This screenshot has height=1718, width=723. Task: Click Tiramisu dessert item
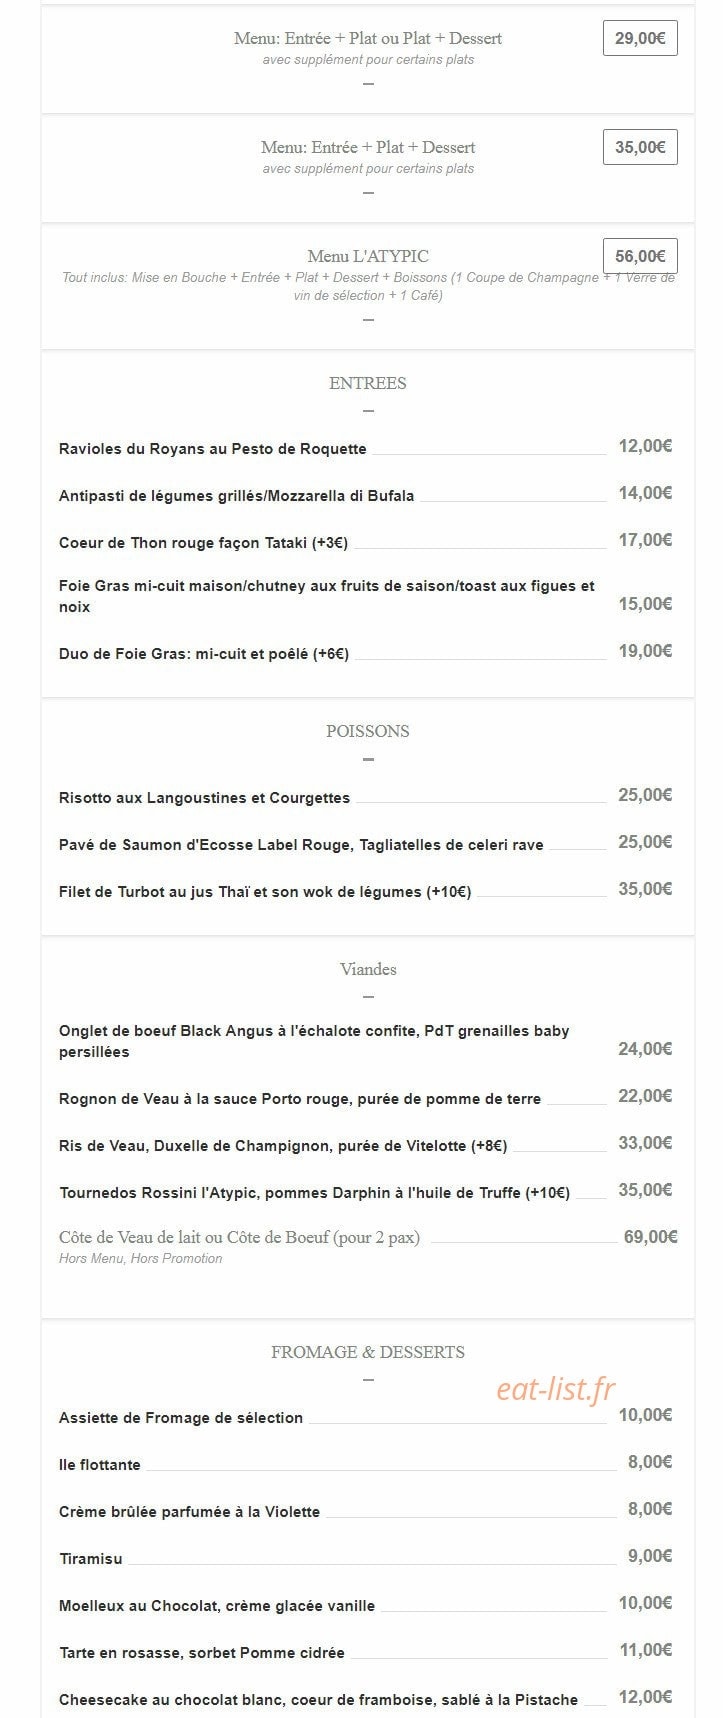pos(91,1559)
